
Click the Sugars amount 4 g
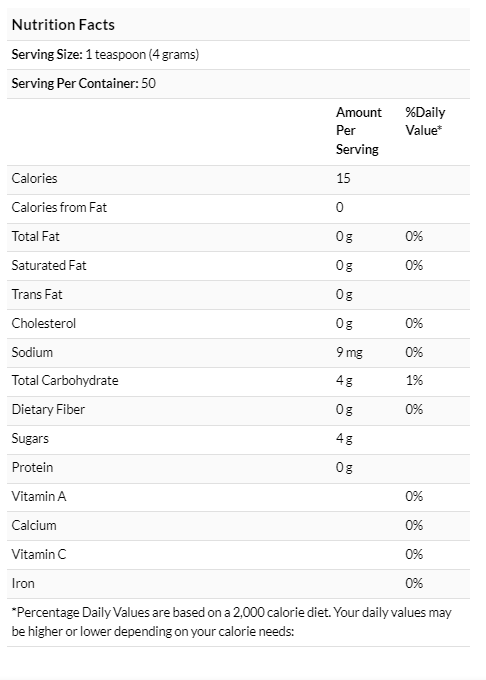pos(344,438)
